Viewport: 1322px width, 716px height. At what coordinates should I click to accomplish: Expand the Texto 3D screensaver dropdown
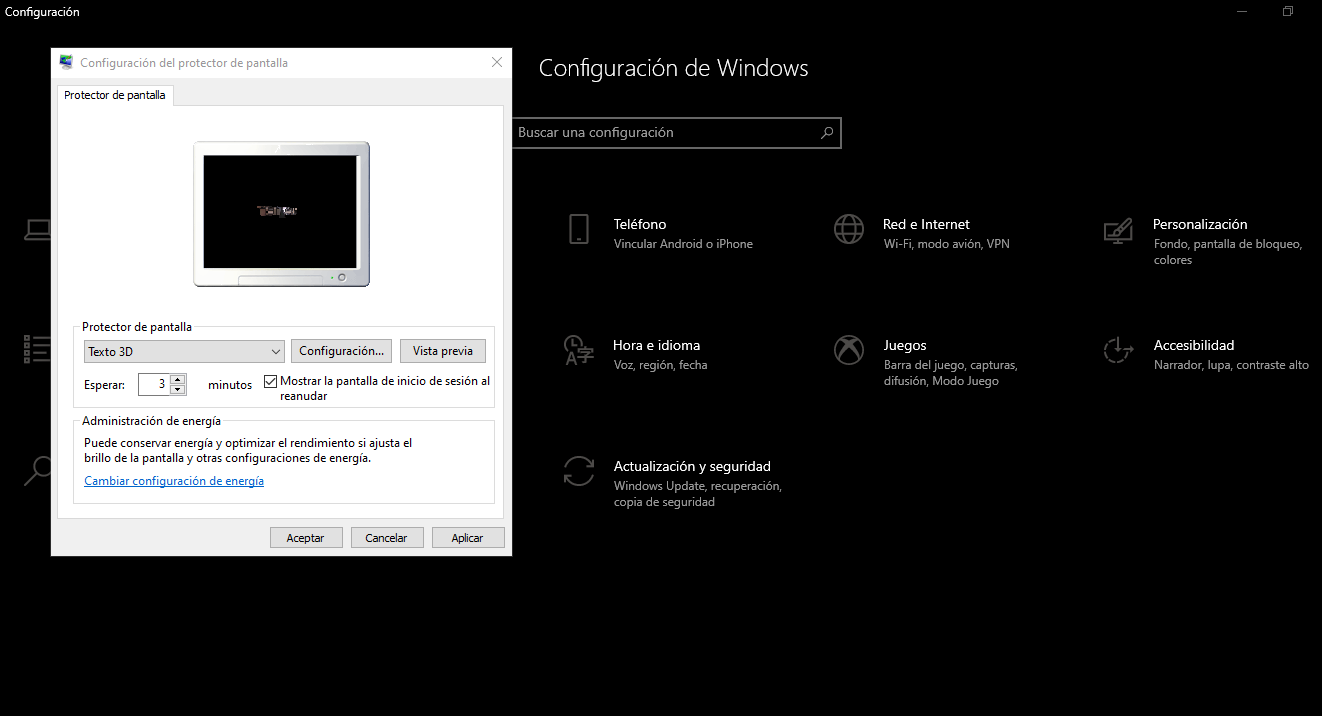pos(276,351)
